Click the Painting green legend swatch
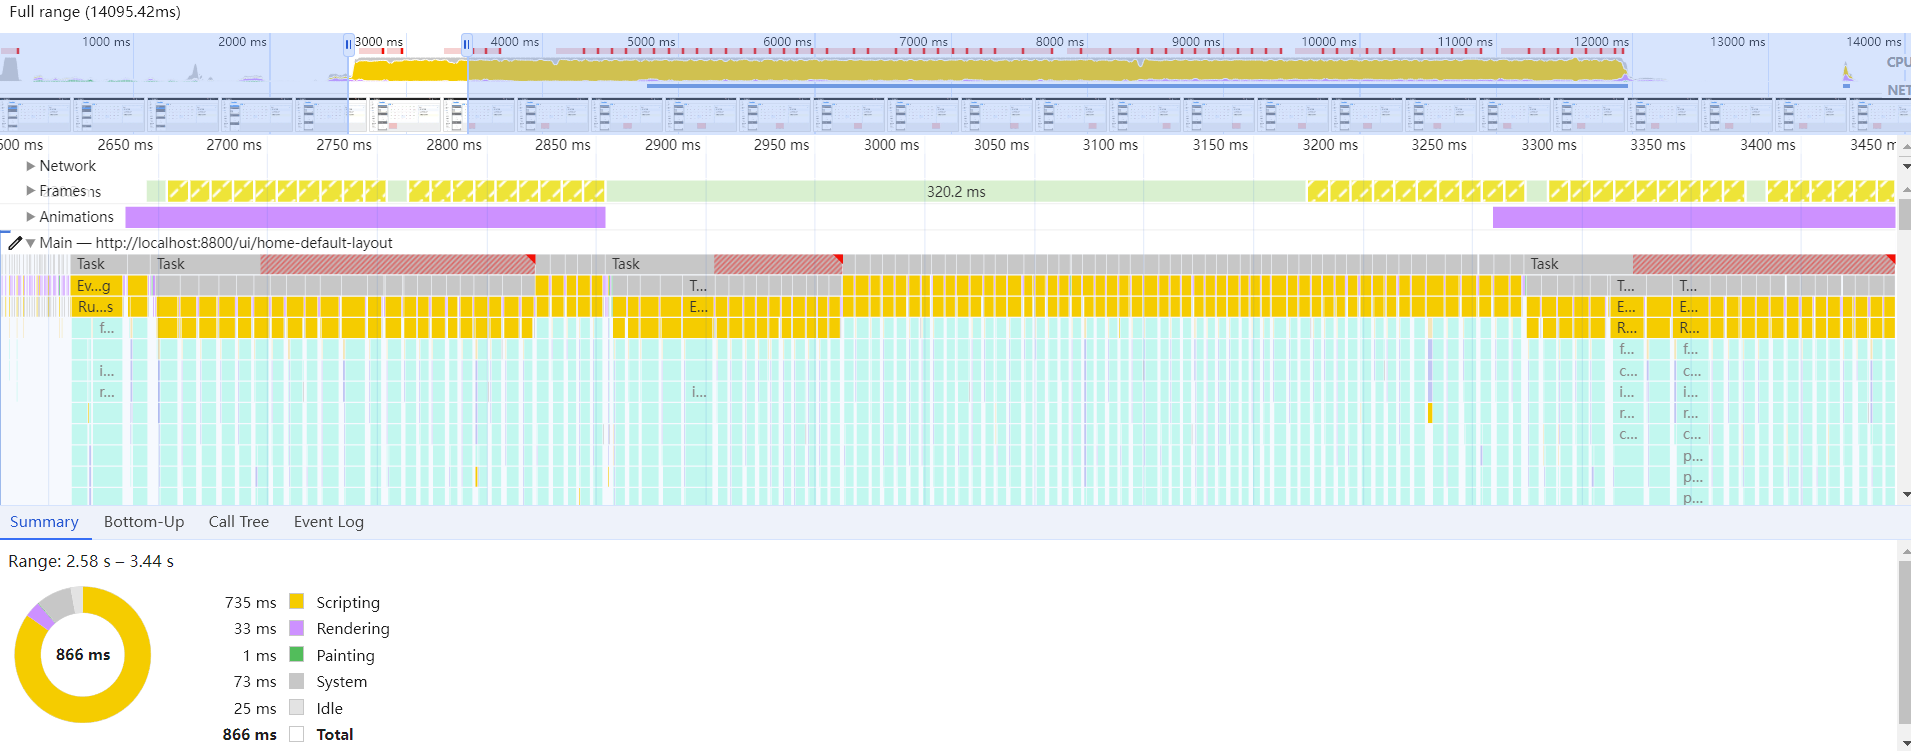The image size is (1911, 751). (x=297, y=654)
